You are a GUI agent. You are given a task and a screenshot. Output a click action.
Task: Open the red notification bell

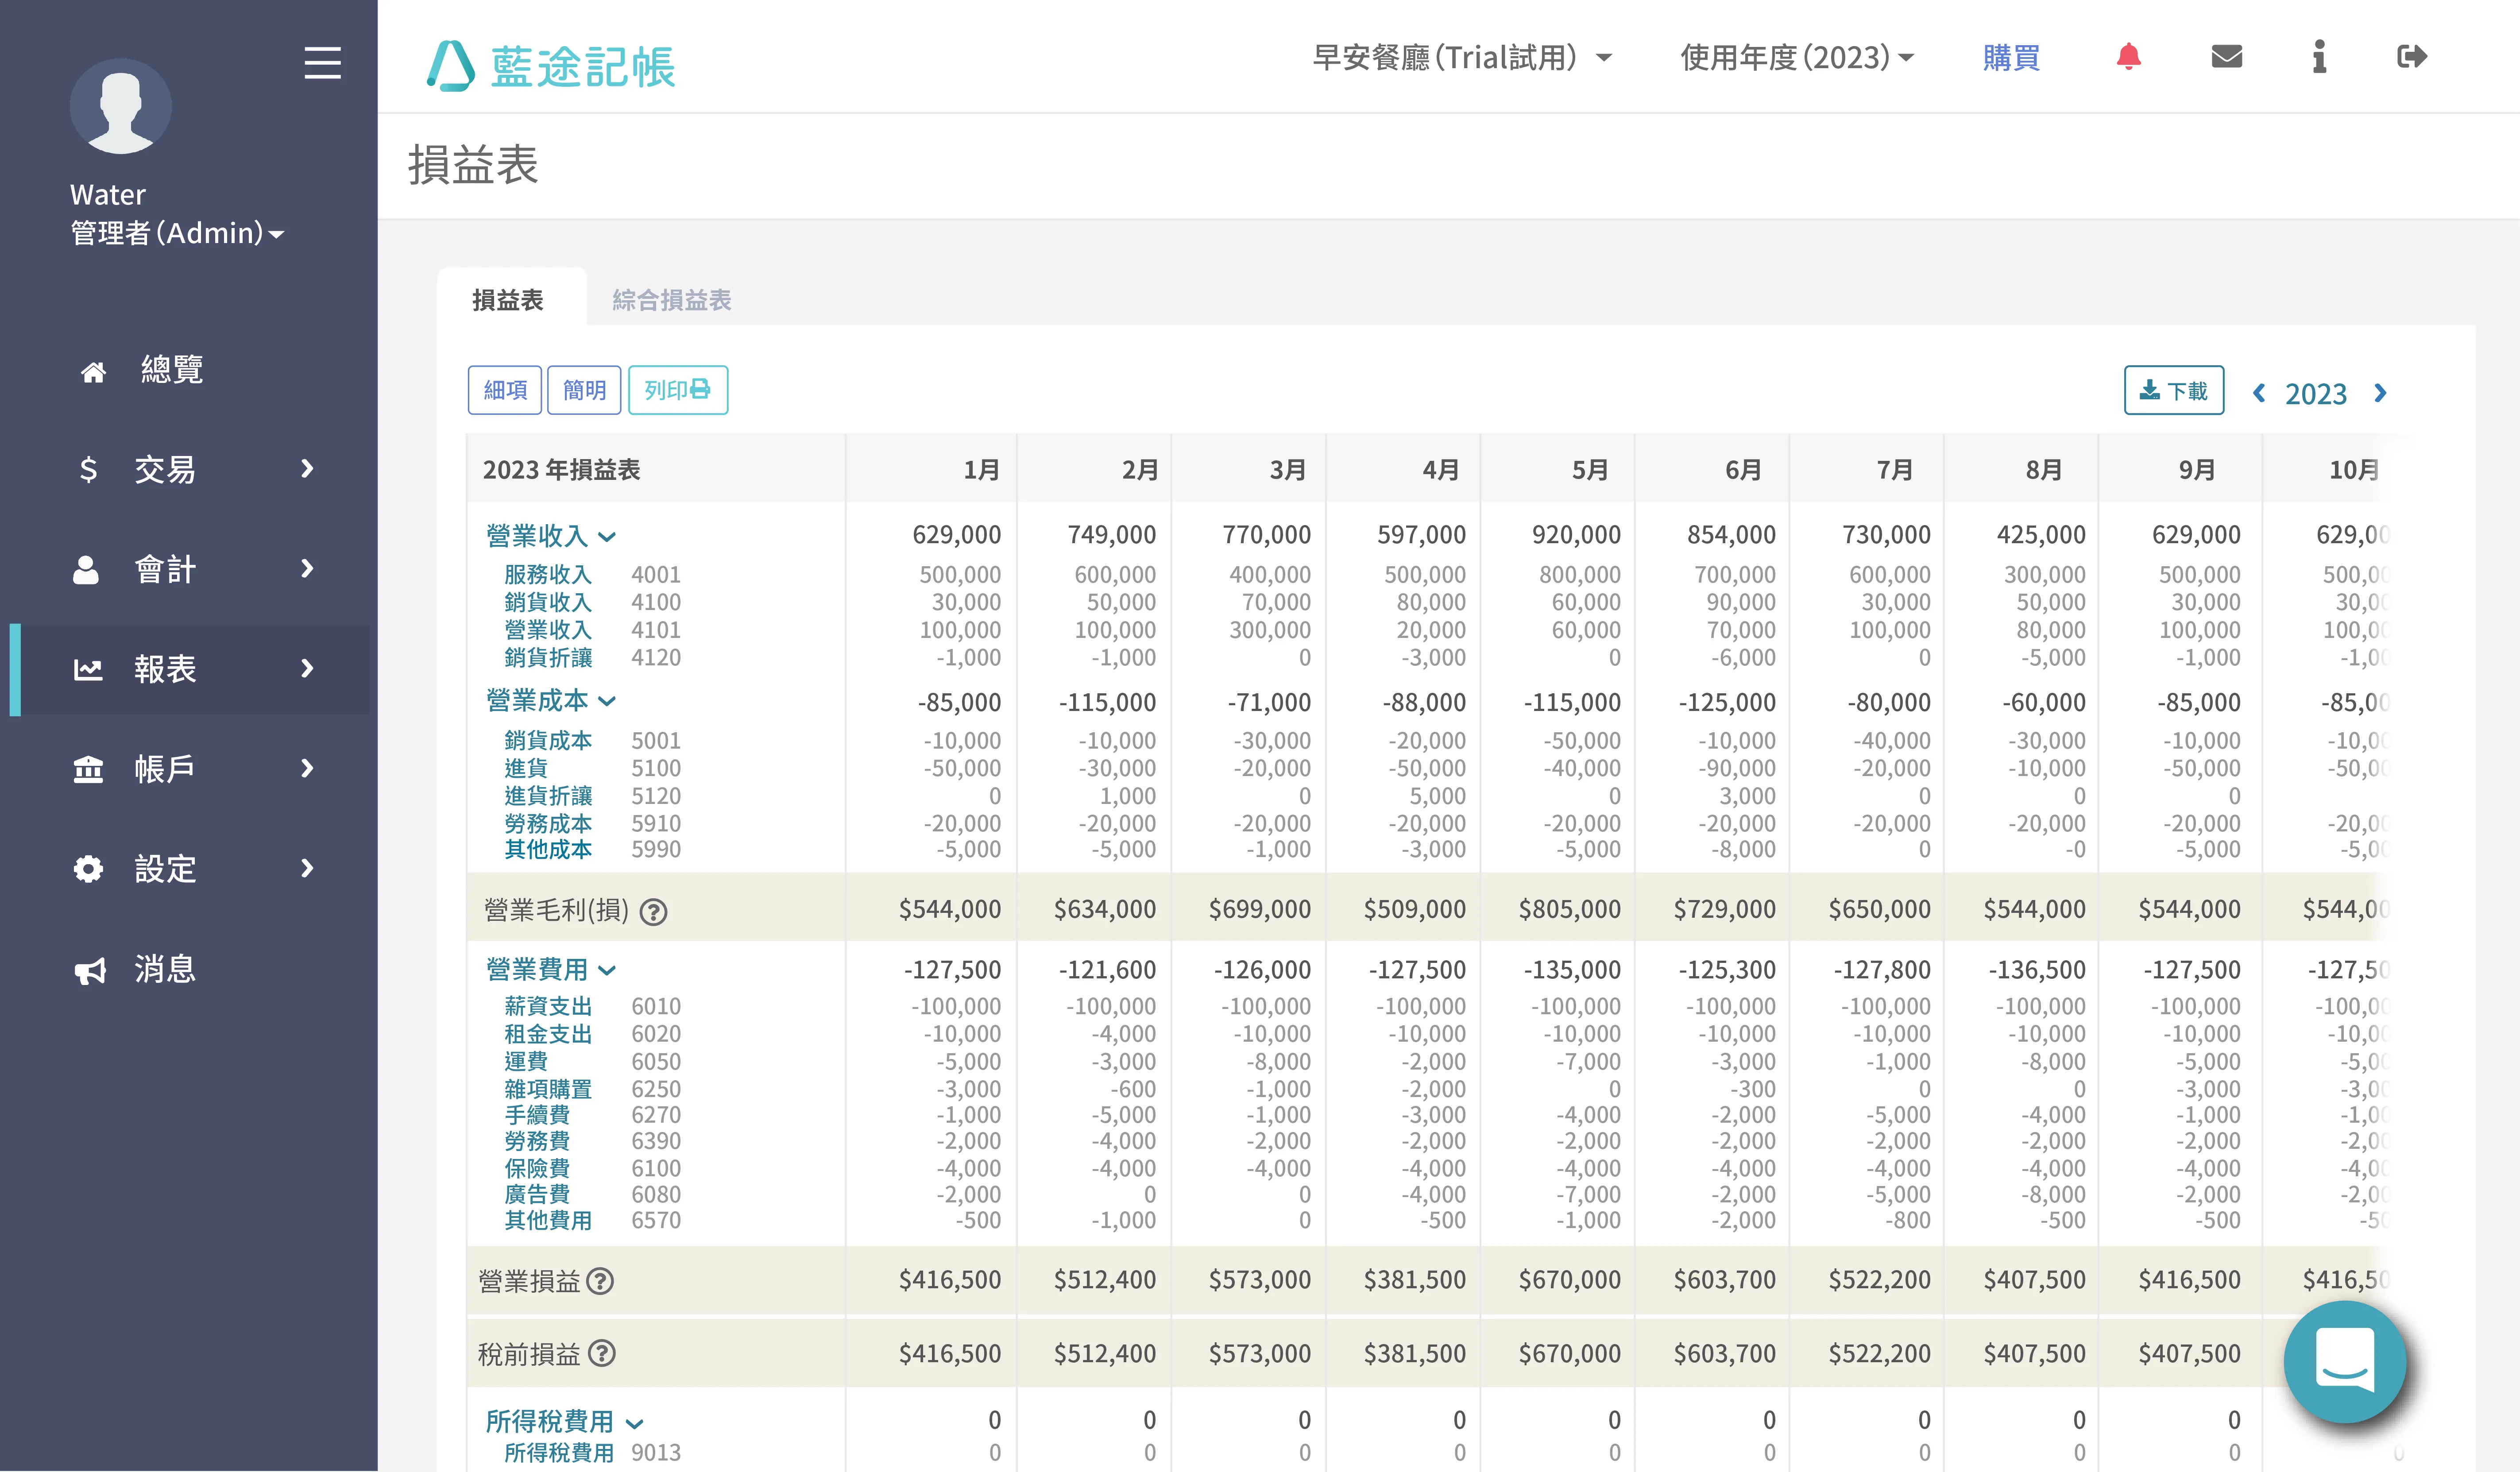click(2128, 57)
